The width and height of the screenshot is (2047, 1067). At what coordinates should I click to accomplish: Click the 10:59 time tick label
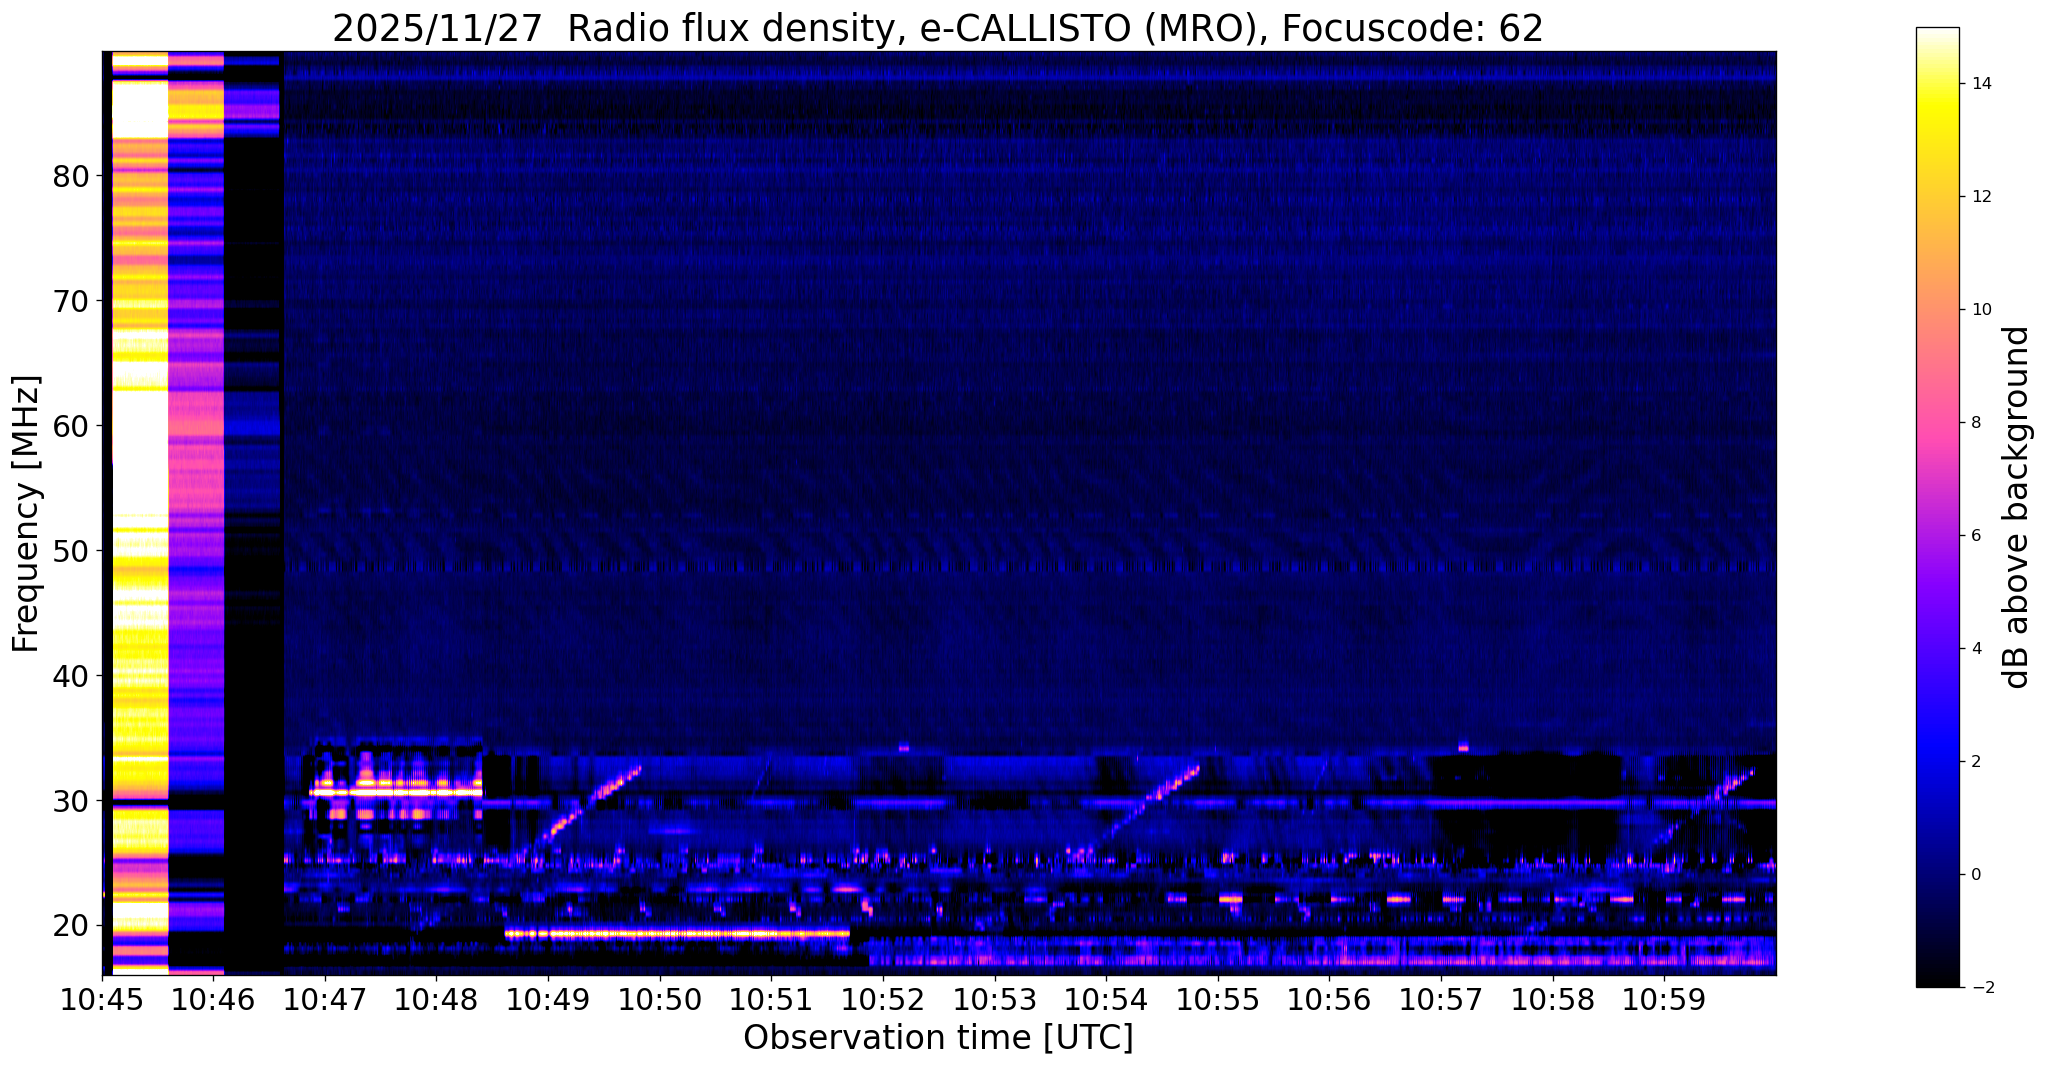coord(1664,1000)
